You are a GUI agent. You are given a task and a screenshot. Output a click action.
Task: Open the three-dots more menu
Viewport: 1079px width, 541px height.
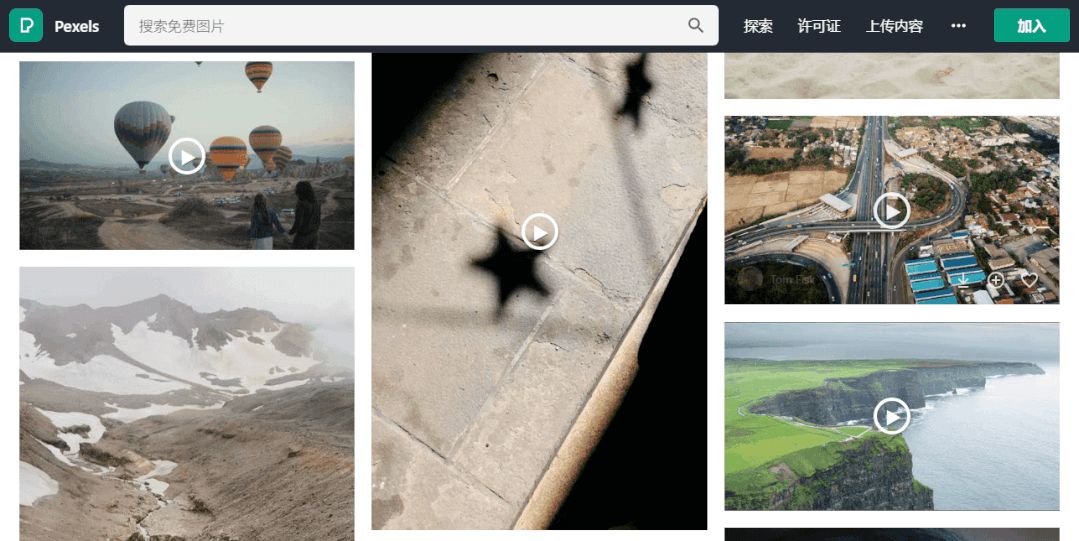point(959,25)
